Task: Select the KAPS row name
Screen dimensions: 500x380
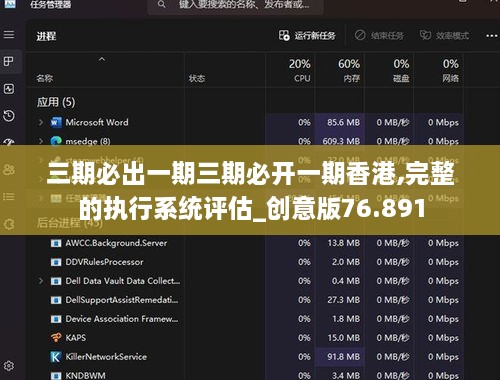Action: pyautogui.click(x=75, y=338)
